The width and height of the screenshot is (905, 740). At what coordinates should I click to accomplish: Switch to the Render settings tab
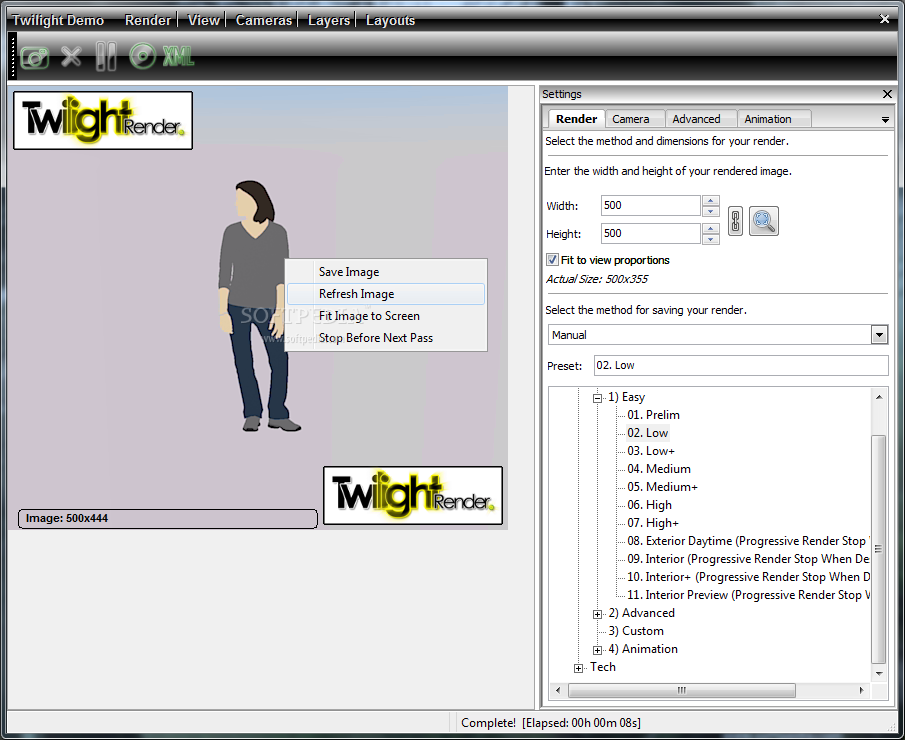pos(576,119)
